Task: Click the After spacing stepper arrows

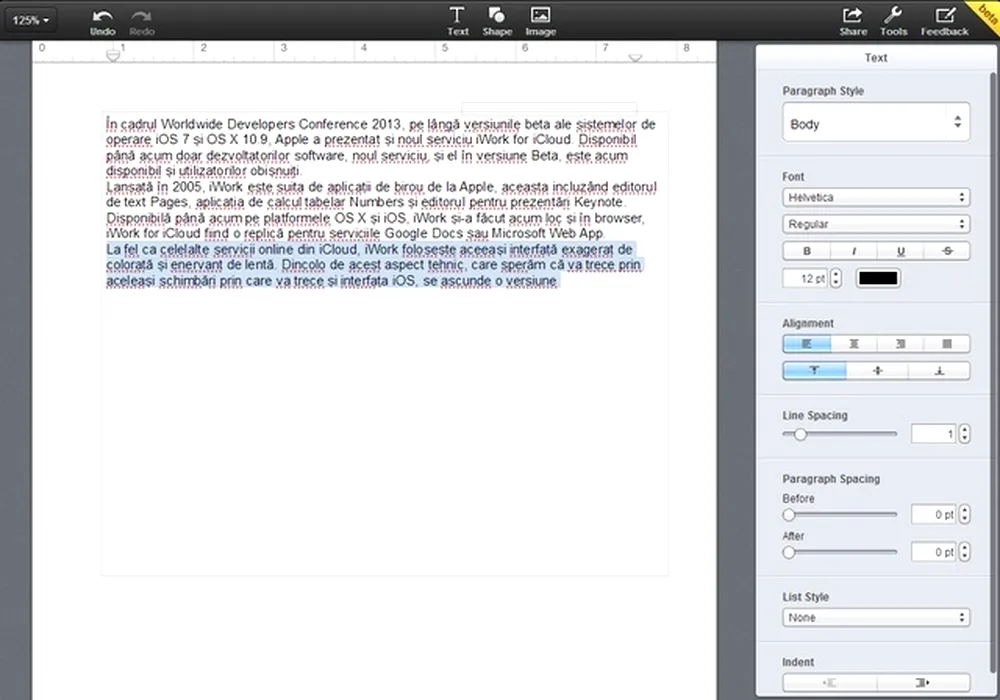Action: coord(964,552)
